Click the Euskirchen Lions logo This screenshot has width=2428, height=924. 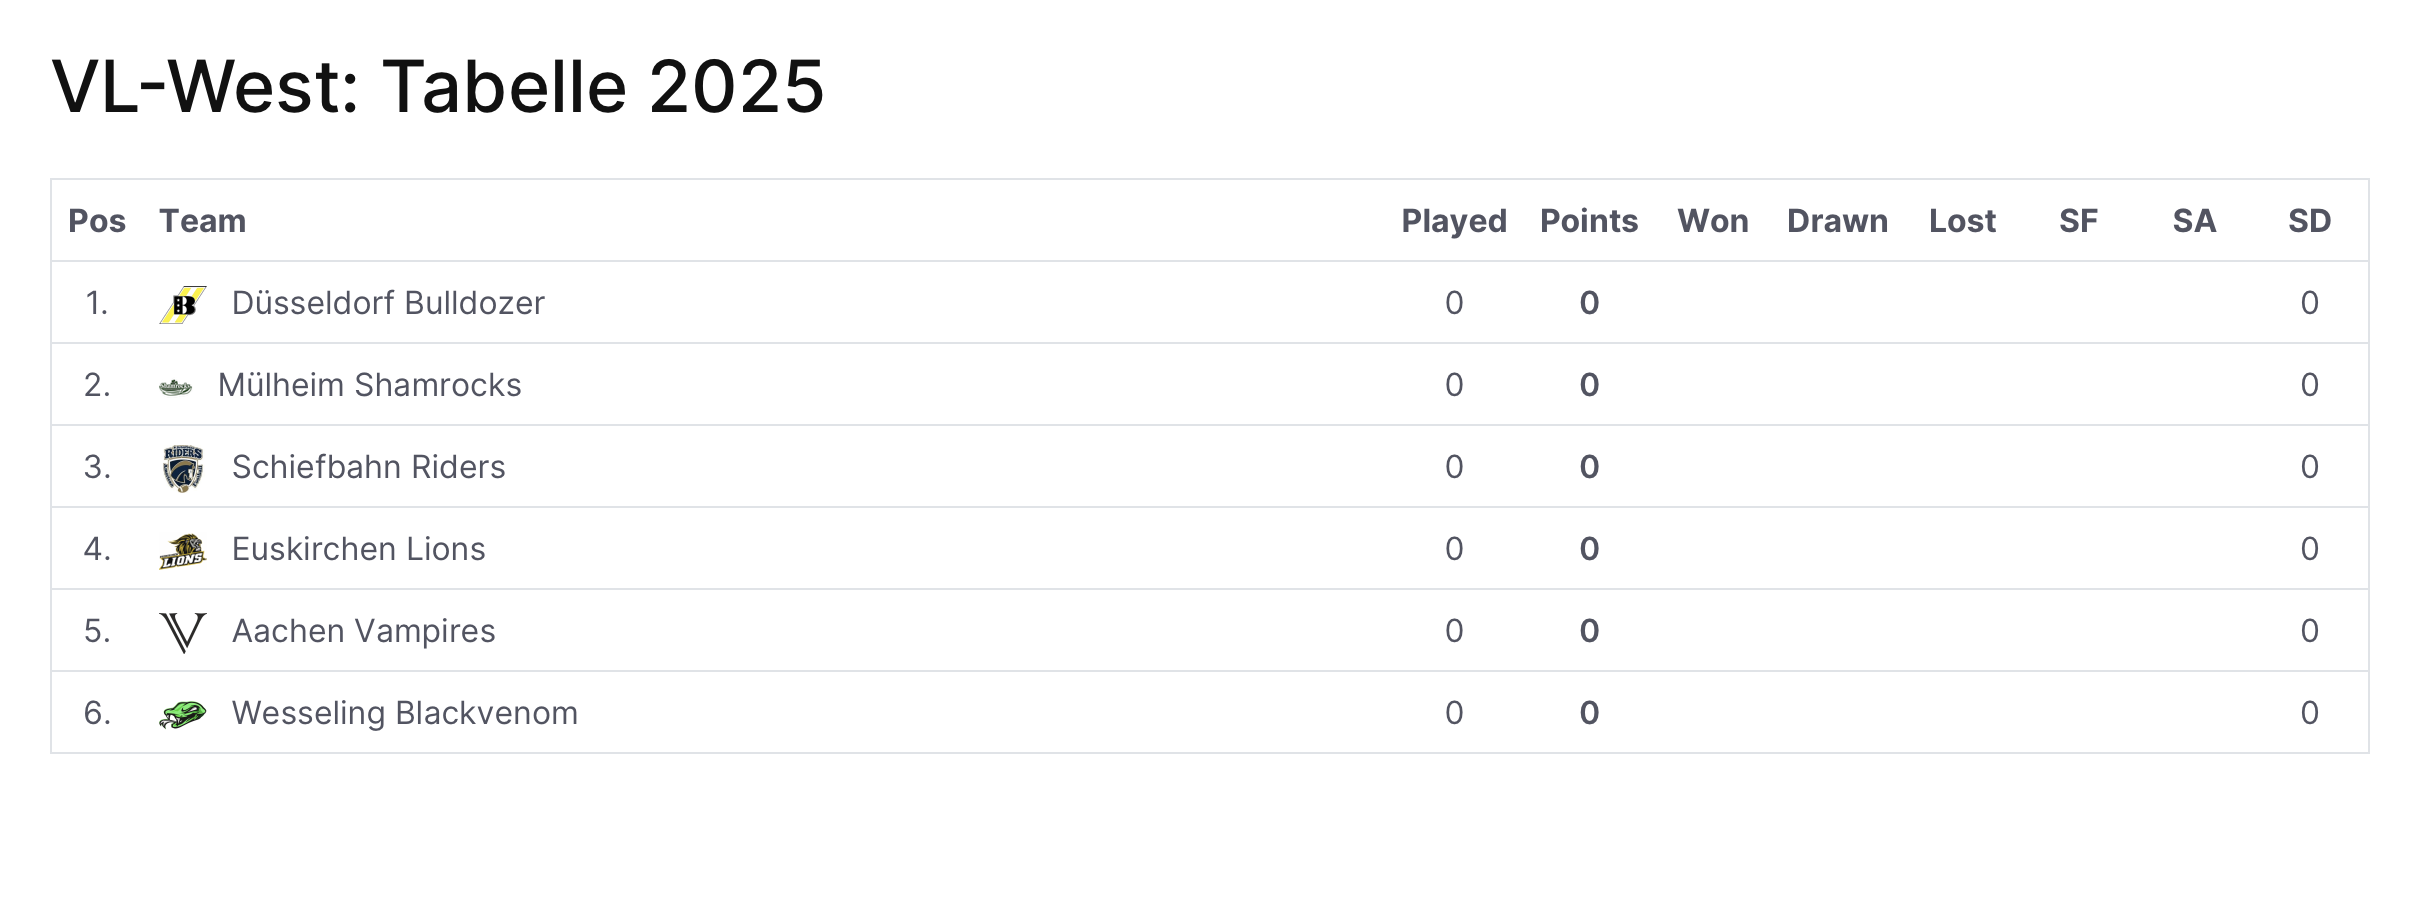click(183, 551)
